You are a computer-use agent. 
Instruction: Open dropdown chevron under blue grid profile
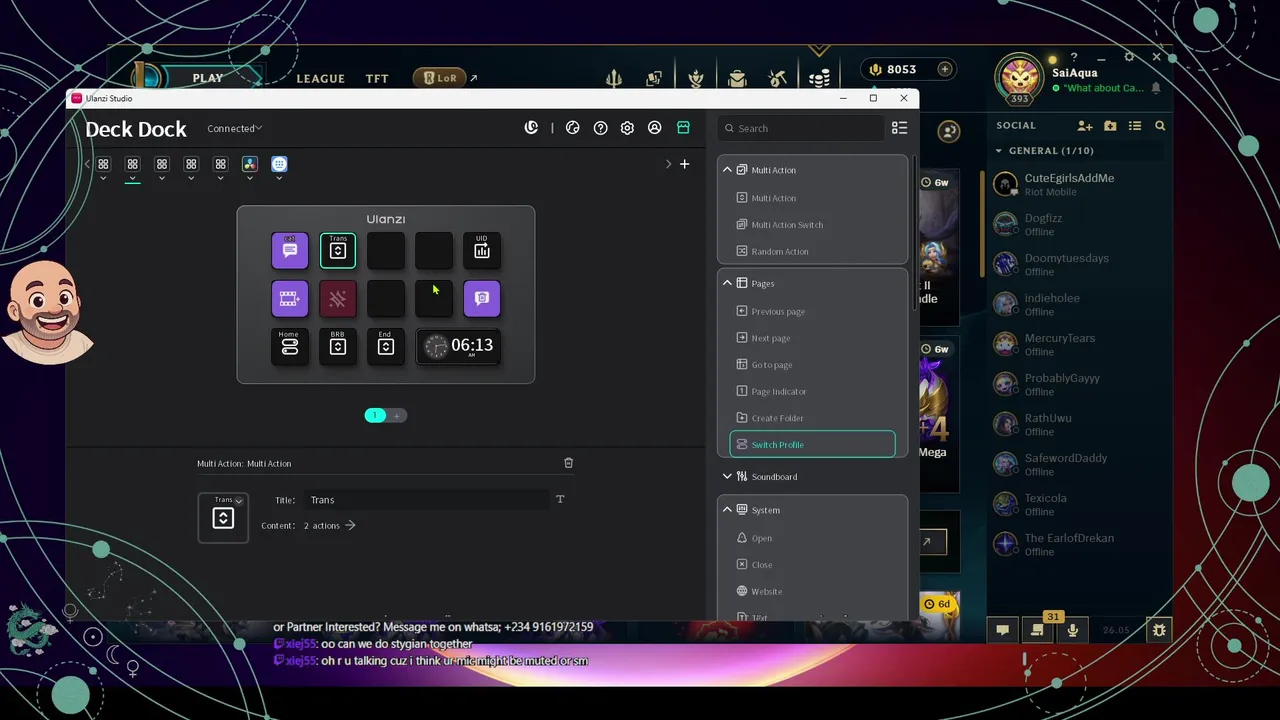click(279, 179)
